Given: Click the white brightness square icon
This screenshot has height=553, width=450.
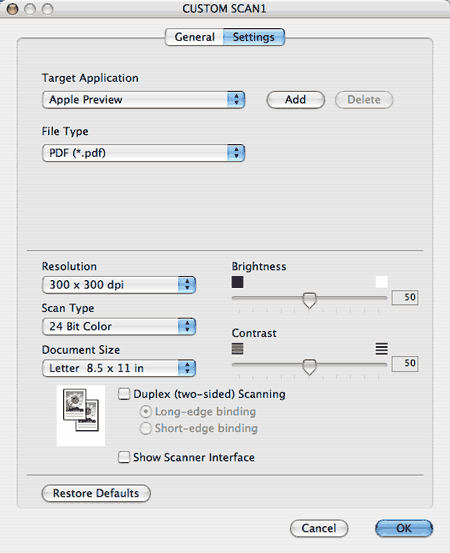Looking at the screenshot, I should (382, 282).
